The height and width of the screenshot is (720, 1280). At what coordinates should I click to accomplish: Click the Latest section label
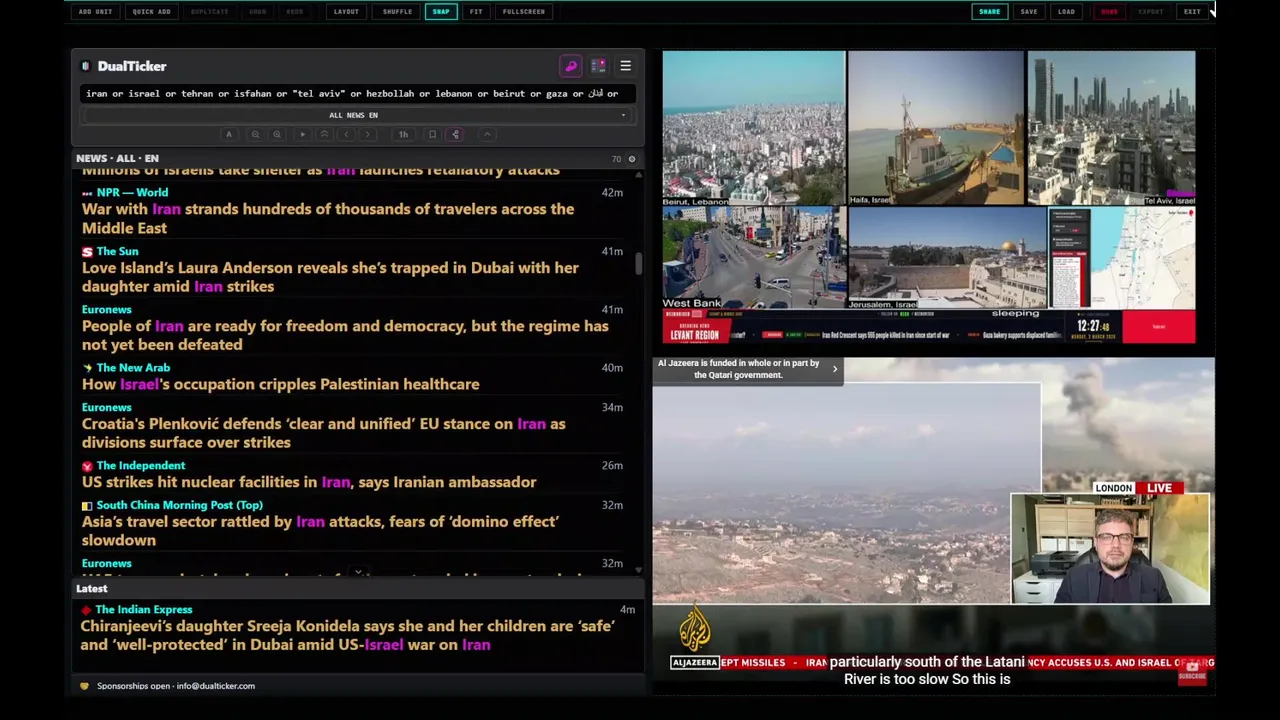[92, 589]
